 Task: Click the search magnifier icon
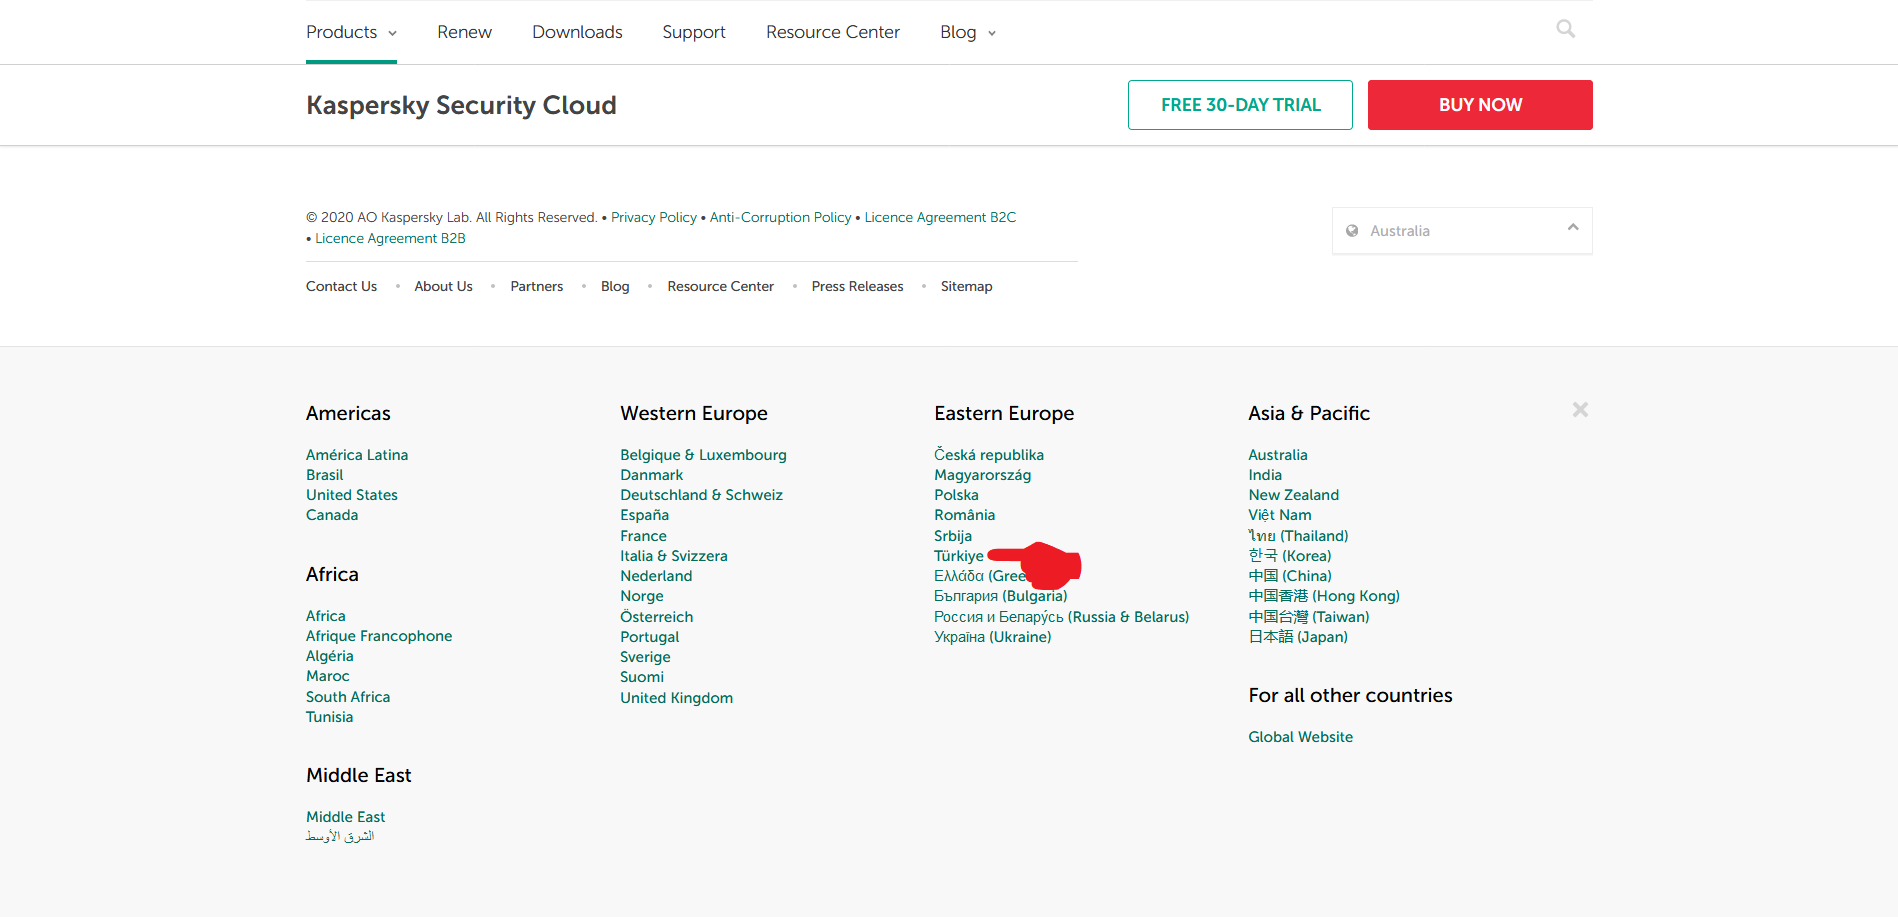tap(1565, 29)
